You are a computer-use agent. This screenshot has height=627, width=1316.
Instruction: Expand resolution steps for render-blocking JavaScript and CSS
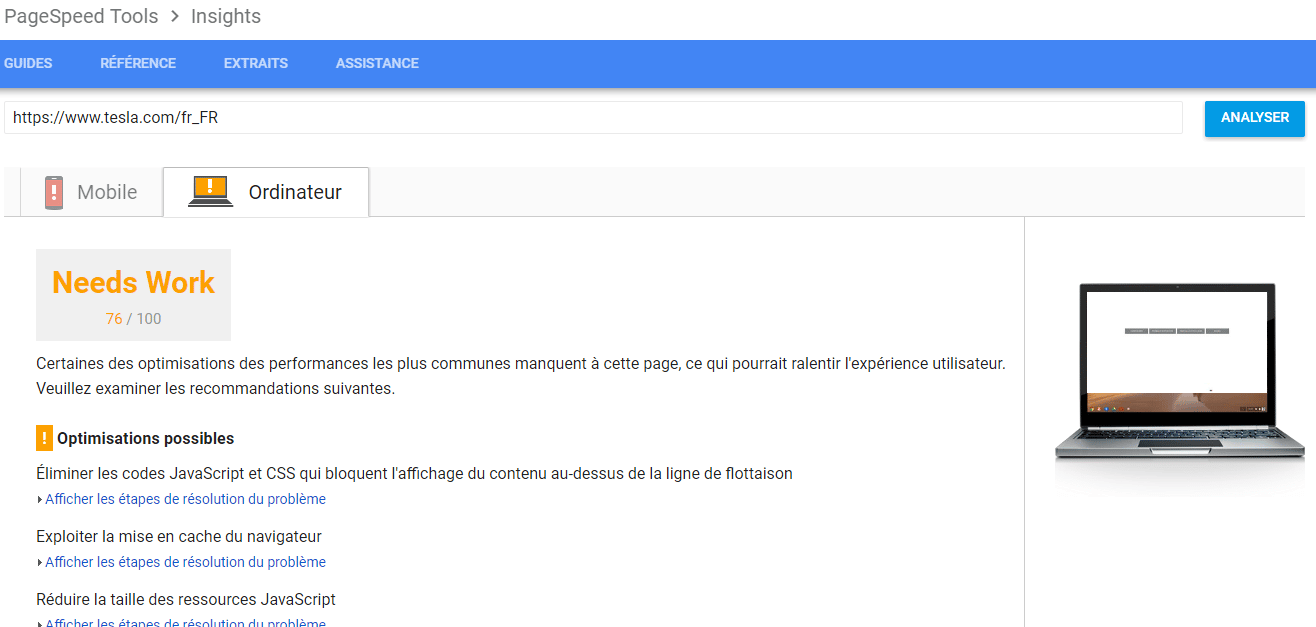tap(185, 499)
